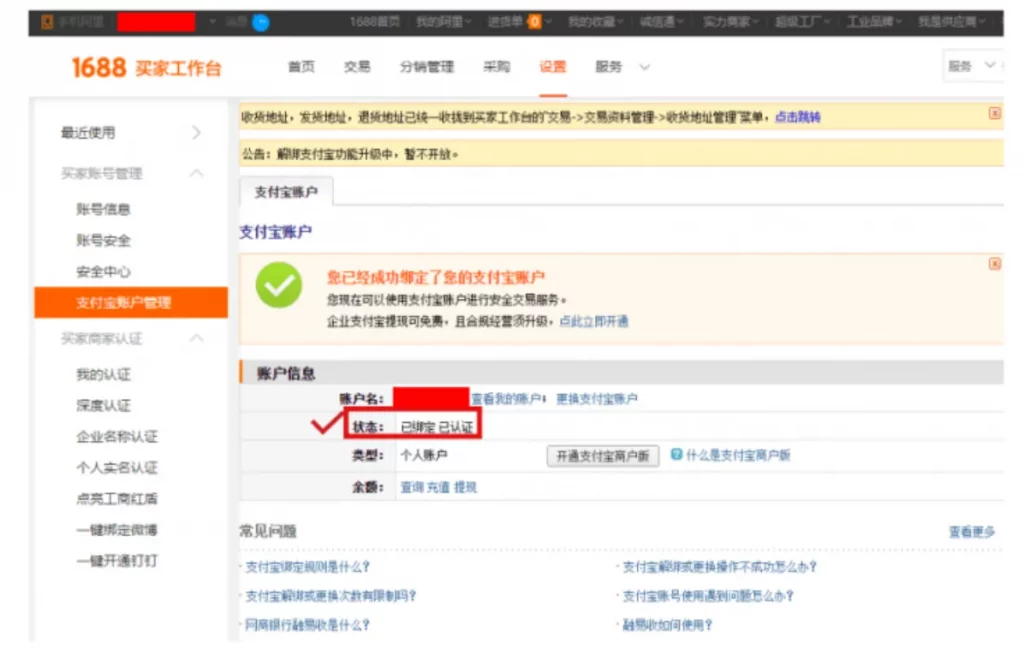
Task: Expand 最近使用 in the sidebar
Action: (x=196, y=133)
